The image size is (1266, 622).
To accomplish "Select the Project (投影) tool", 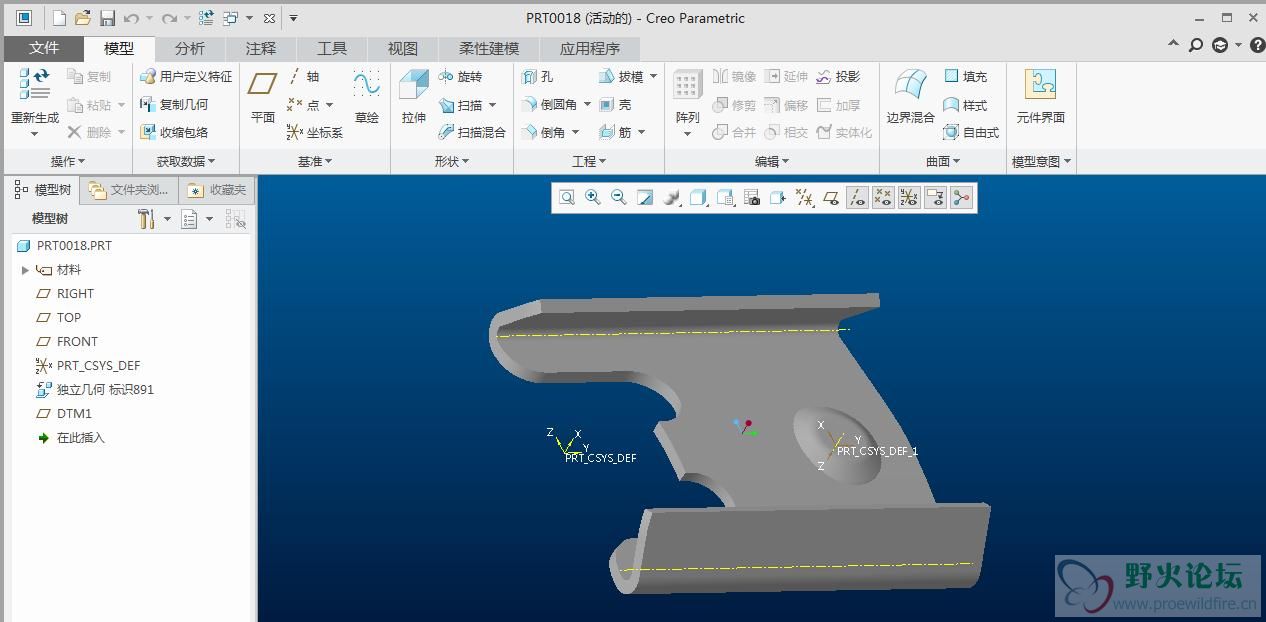I will click(838, 76).
